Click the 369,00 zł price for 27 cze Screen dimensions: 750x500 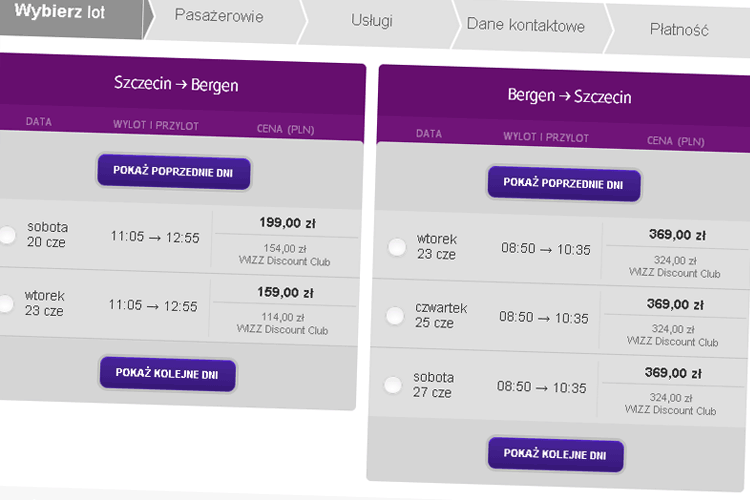[673, 373]
